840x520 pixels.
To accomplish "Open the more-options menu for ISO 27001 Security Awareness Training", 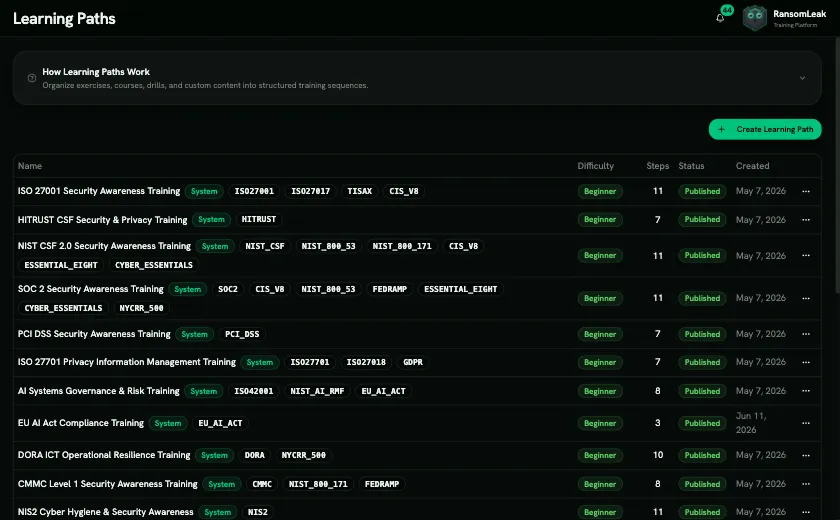I will tap(805, 191).
